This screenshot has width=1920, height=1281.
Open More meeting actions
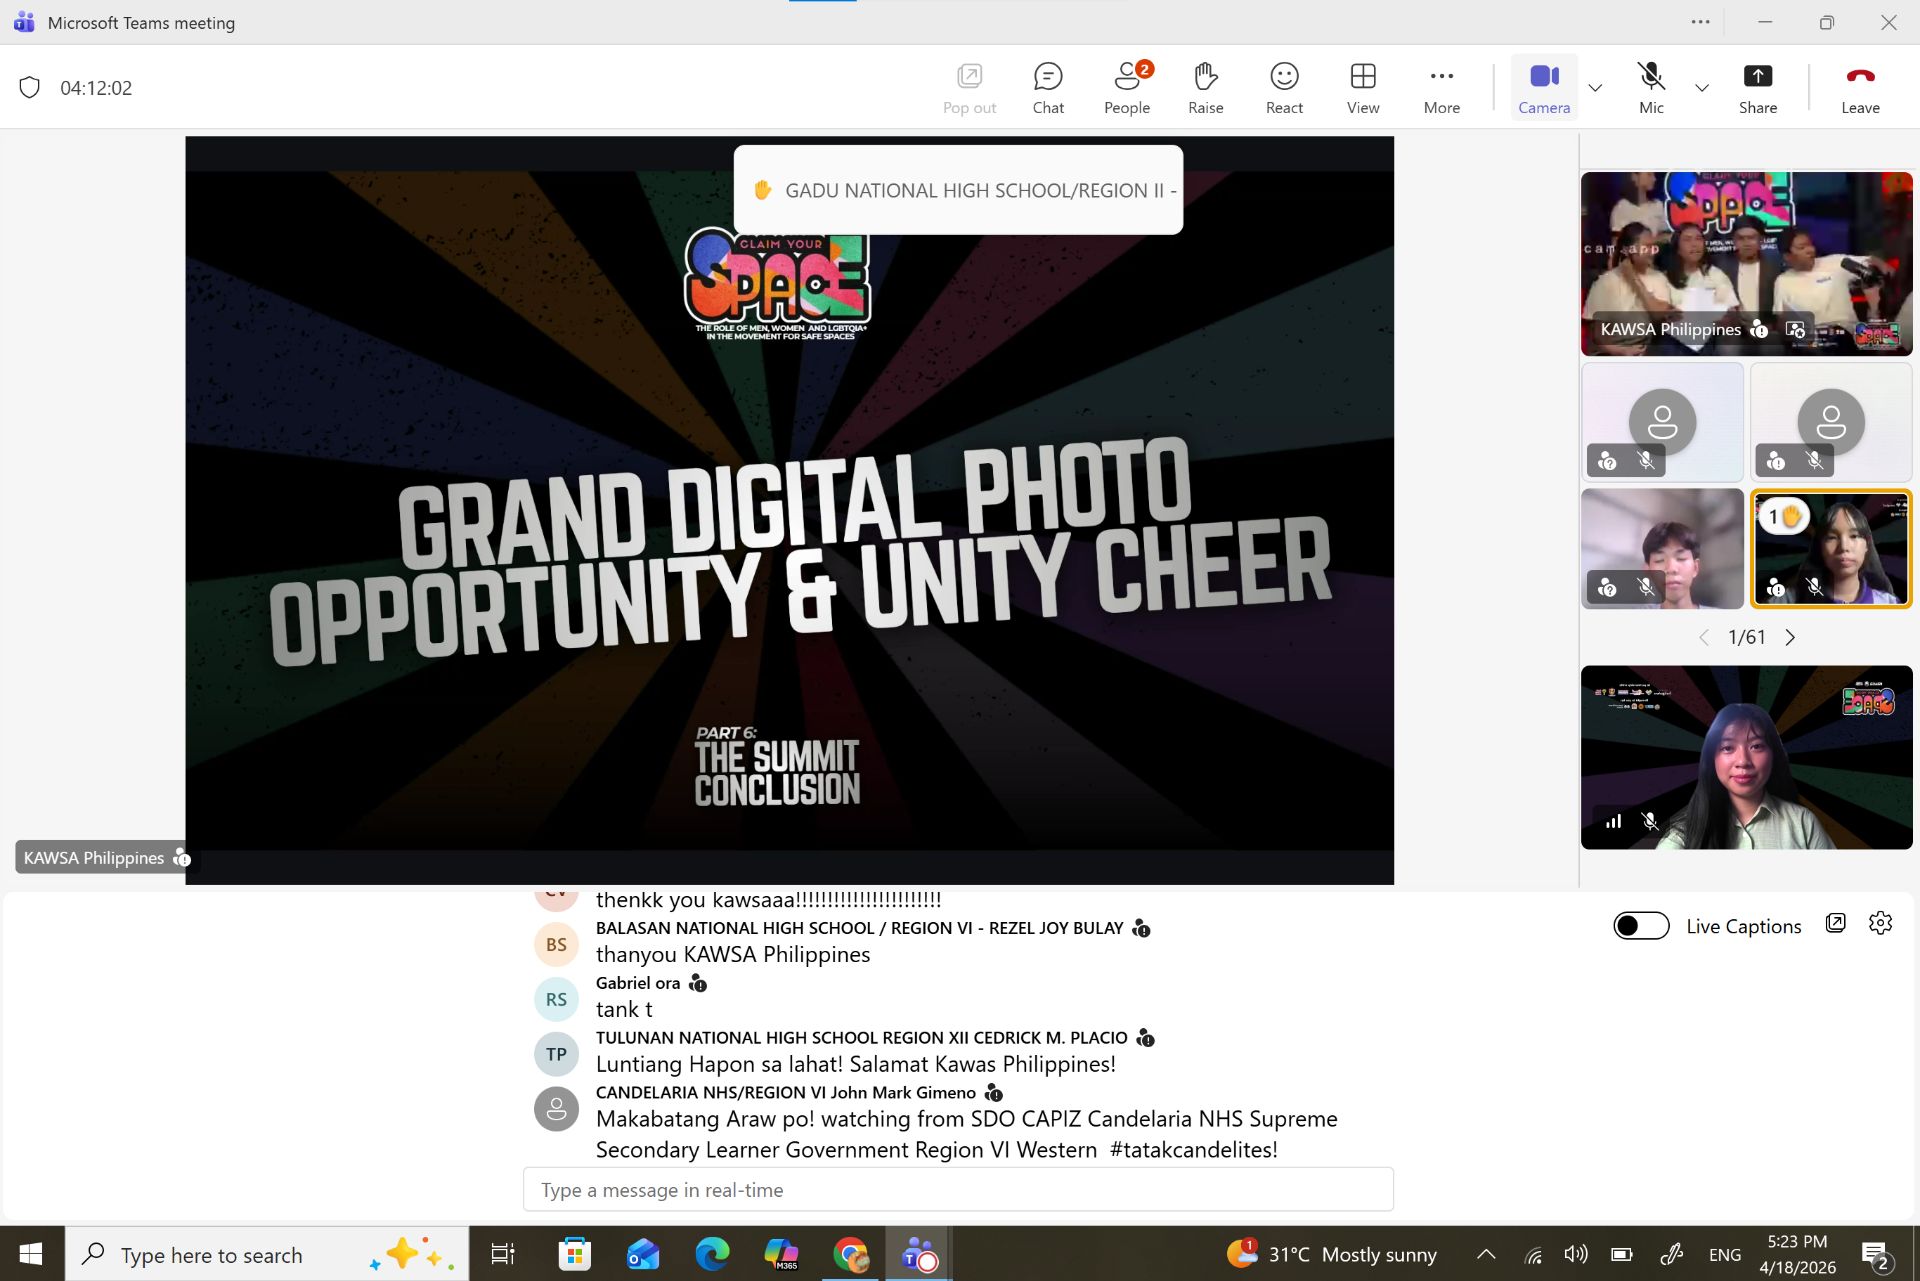tap(1441, 87)
